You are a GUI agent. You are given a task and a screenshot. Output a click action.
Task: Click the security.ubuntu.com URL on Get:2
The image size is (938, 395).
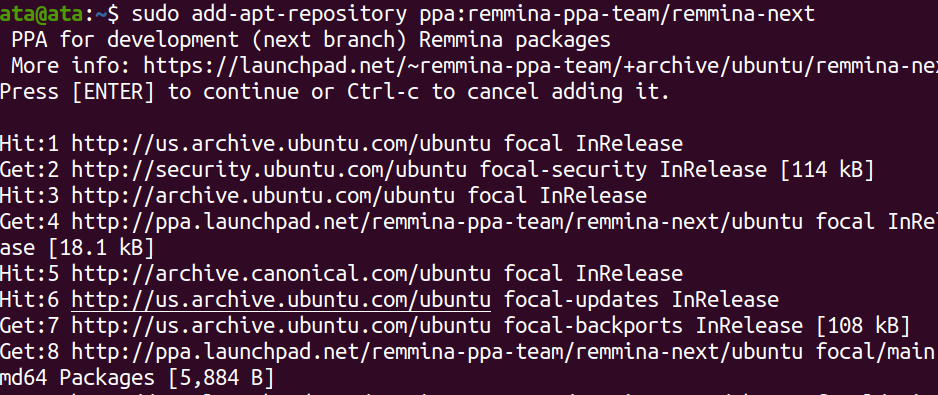(269, 170)
